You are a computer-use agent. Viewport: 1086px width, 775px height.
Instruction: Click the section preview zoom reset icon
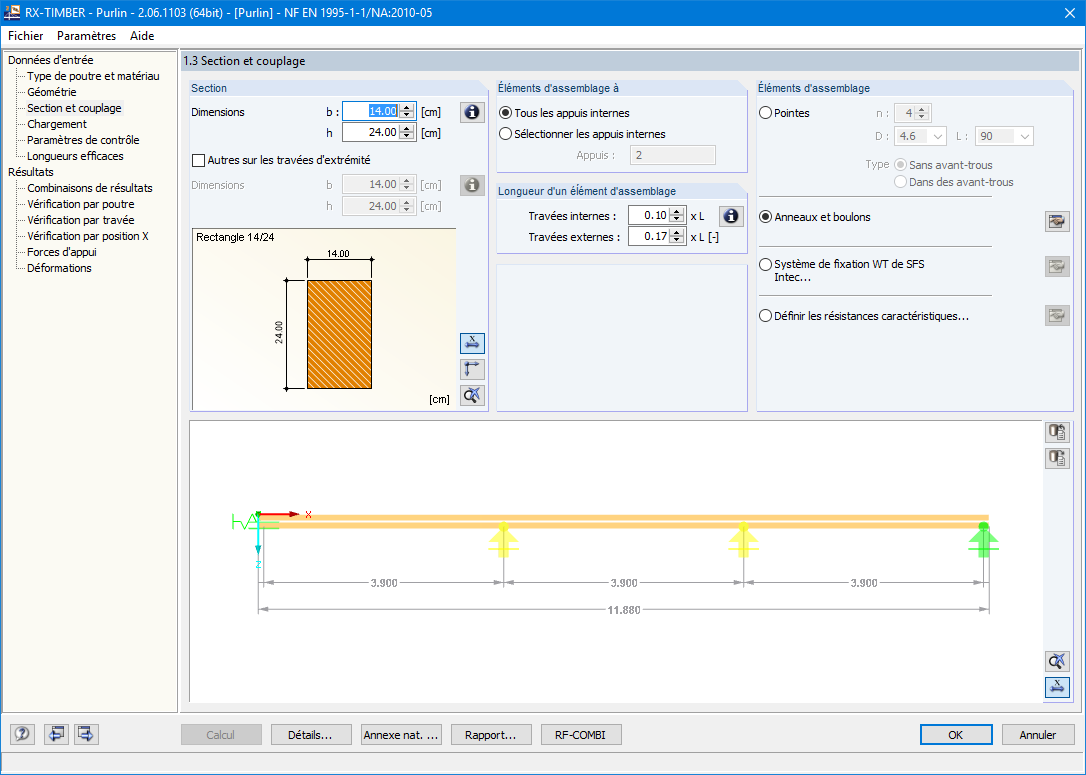[472, 395]
